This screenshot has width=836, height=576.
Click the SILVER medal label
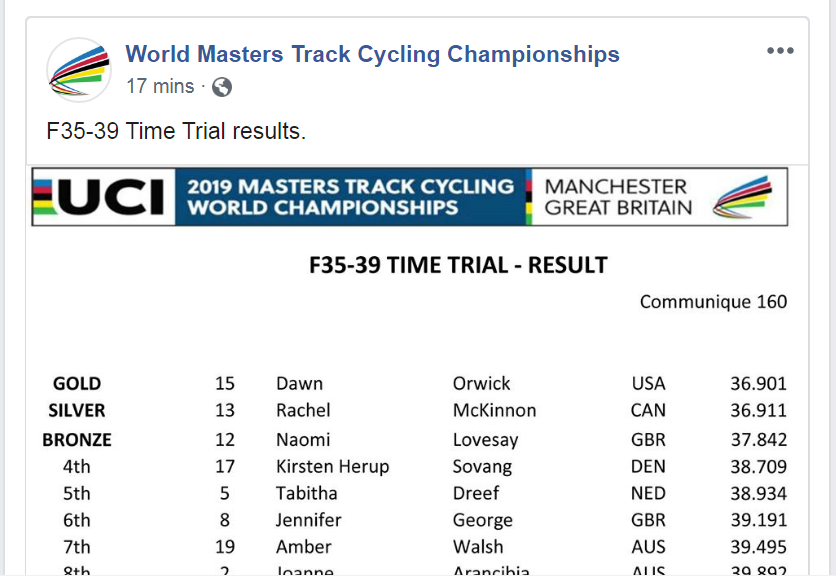point(77,411)
